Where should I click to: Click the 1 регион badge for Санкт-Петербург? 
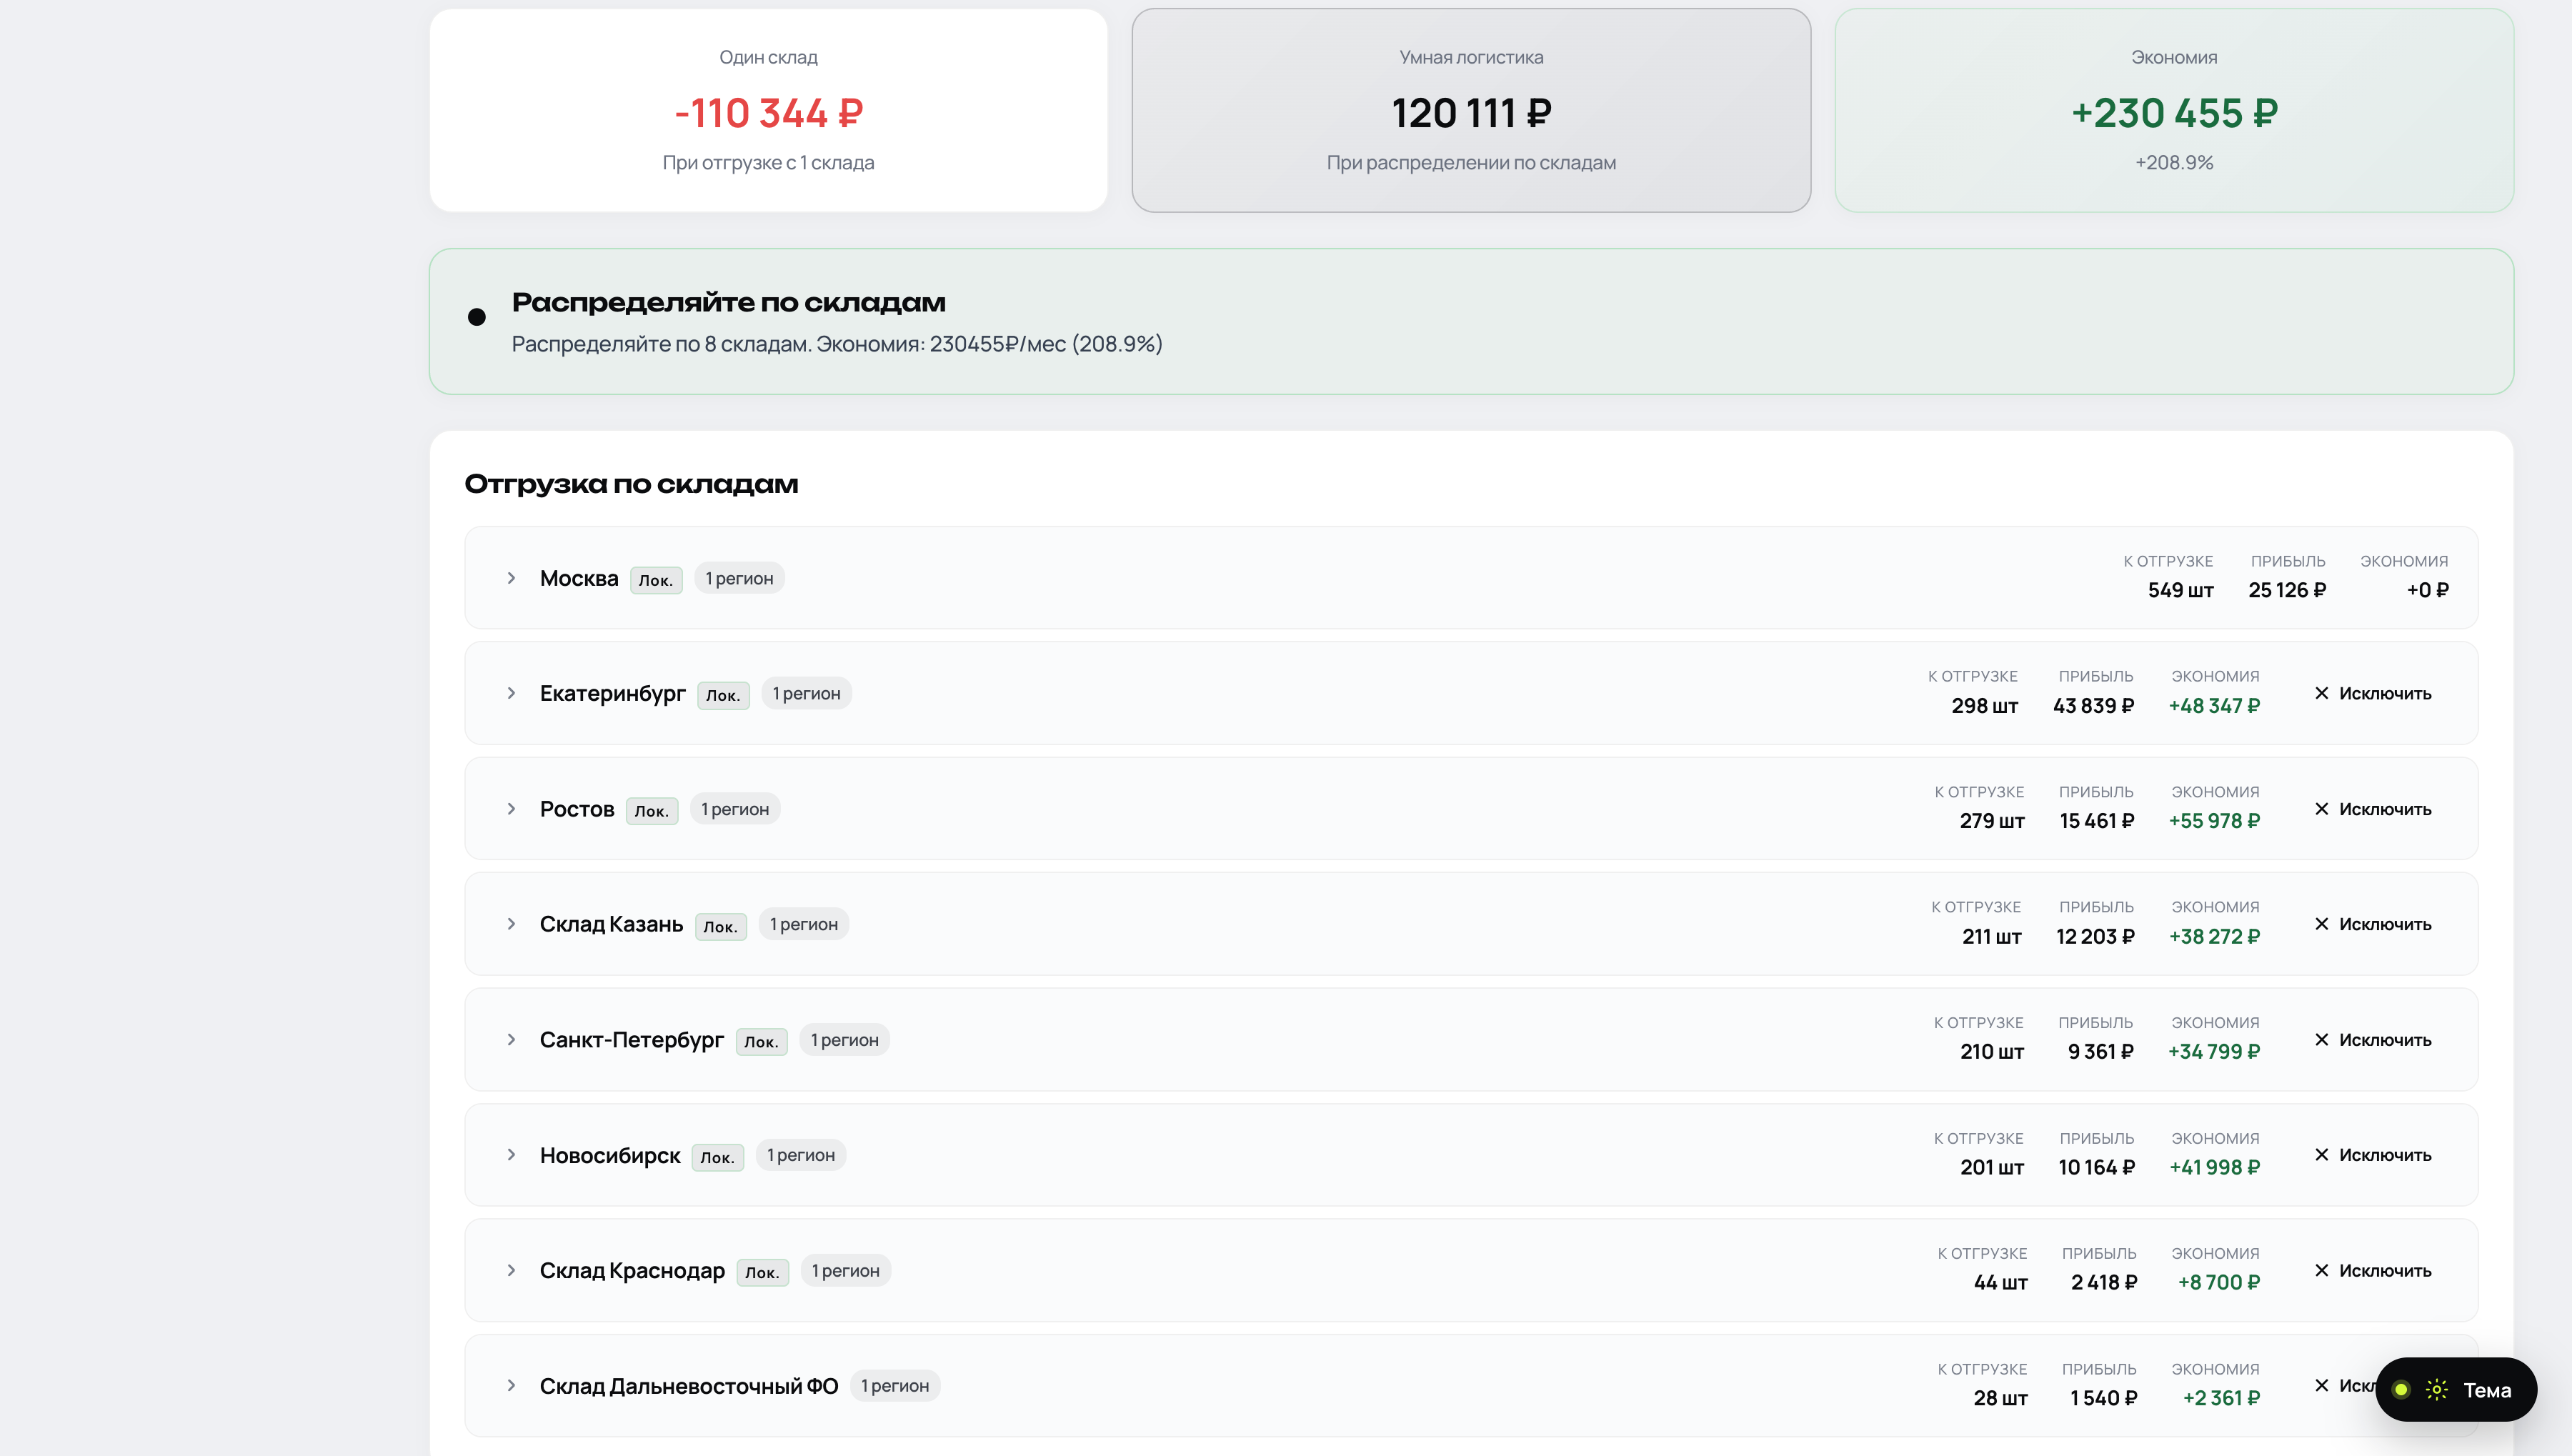click(x=845, y=1040)
